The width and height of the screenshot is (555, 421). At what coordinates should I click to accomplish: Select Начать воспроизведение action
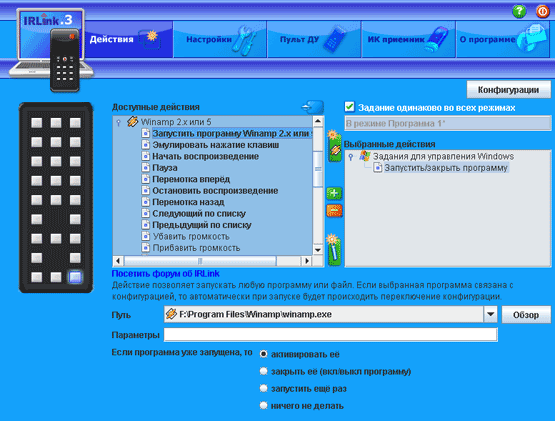click(x=205, y=156)
